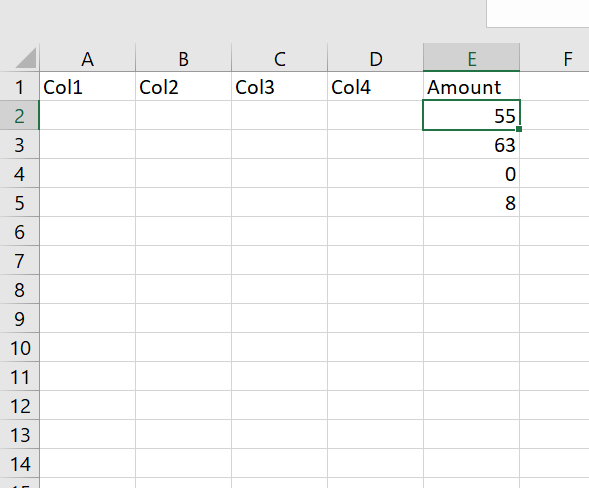Viewport: 589px width, 488px height.
Task: Select row 10 header
Action: point(20,347)
